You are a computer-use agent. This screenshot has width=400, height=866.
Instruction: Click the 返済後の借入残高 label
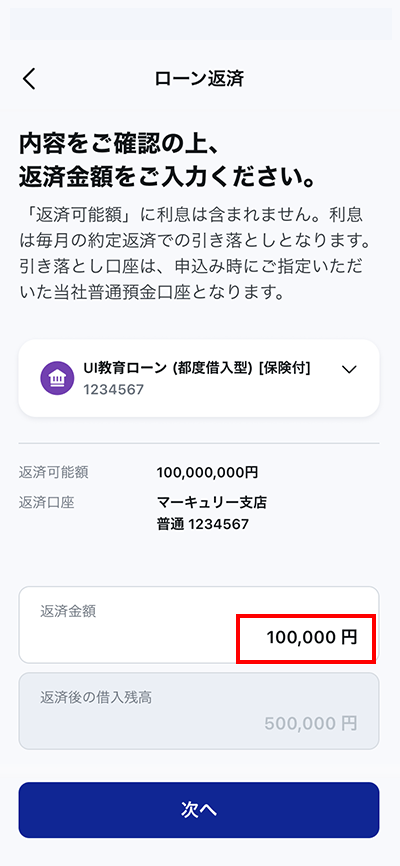pos(96,698)
